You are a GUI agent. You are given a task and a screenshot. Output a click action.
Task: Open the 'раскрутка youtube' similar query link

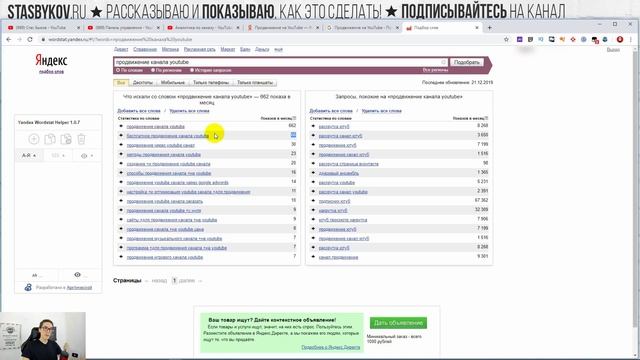[337, 182]
